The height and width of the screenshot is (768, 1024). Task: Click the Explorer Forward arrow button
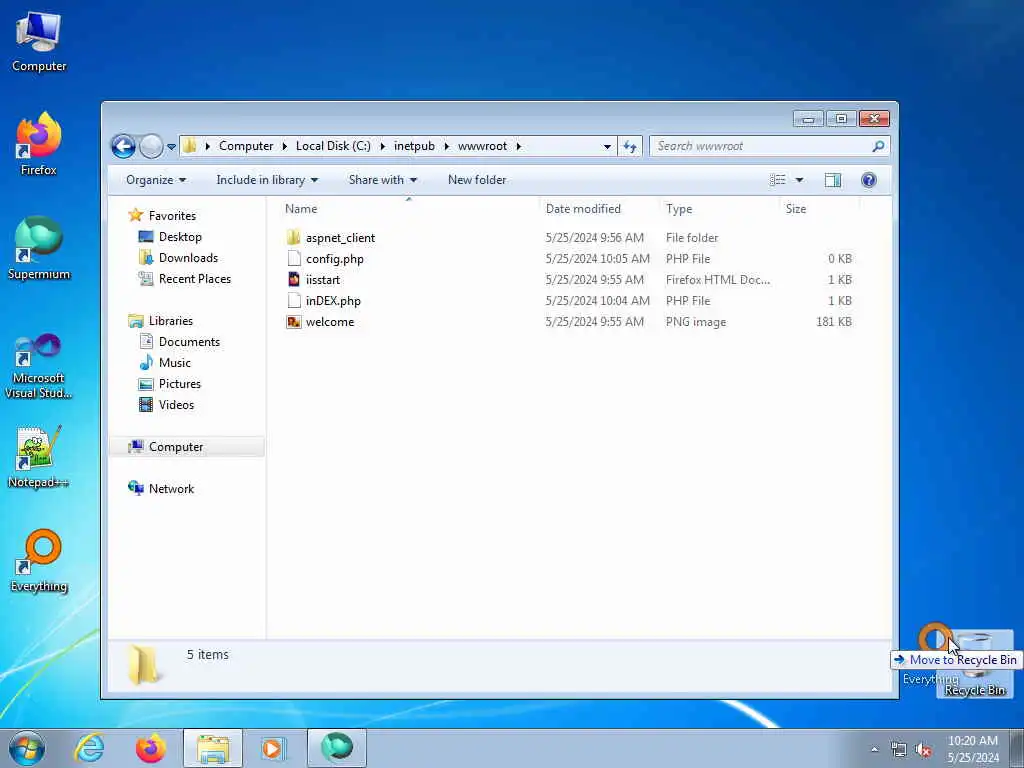151,146
